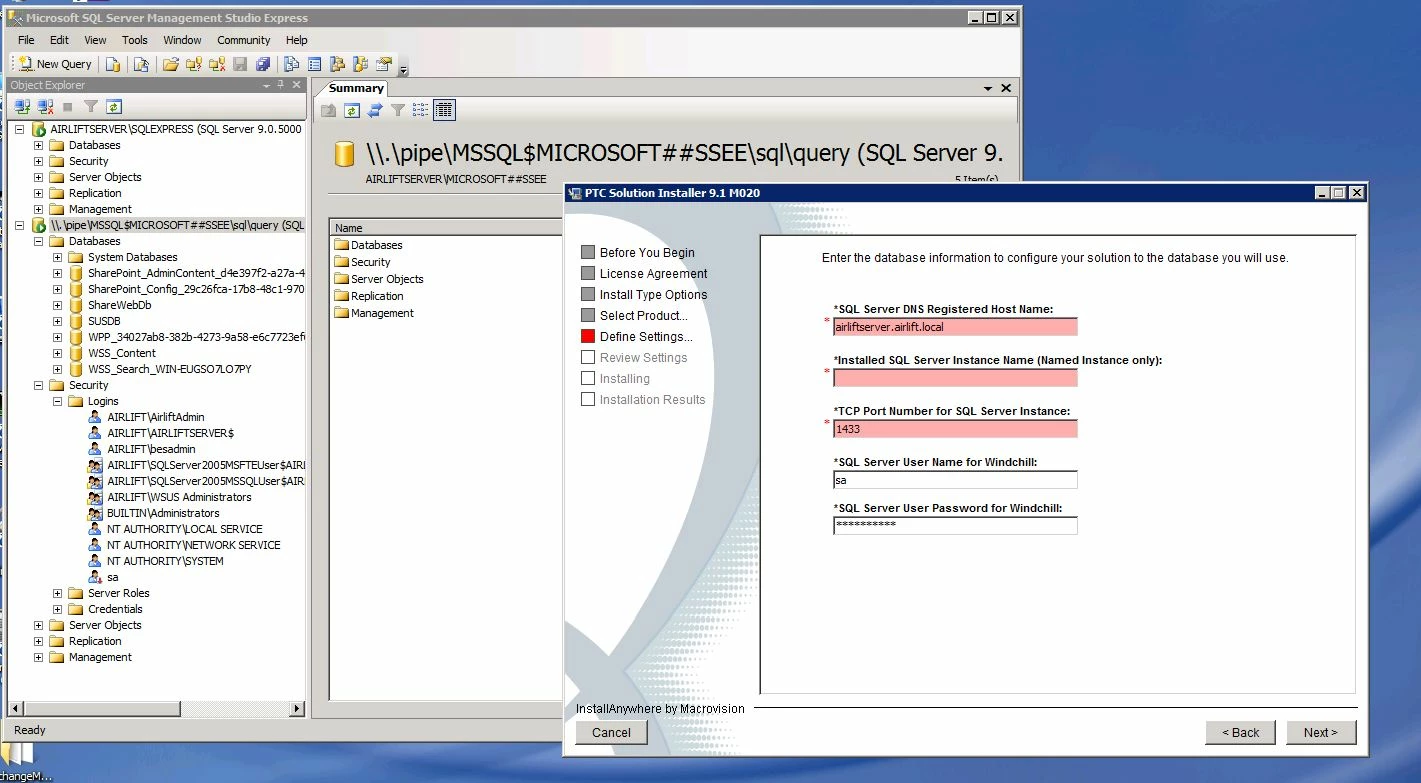This screenshot has width=1421, height=783.
Task: Select WSS_Search_WIN-EUGSO7LO7PY database
Action: tap(169, 369)
